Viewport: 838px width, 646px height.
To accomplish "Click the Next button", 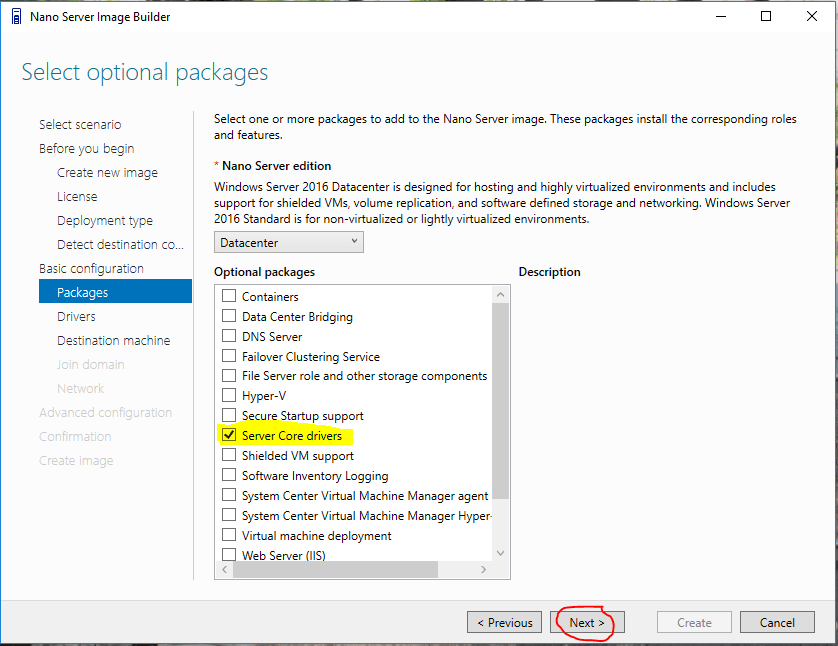I will point(587,622).
